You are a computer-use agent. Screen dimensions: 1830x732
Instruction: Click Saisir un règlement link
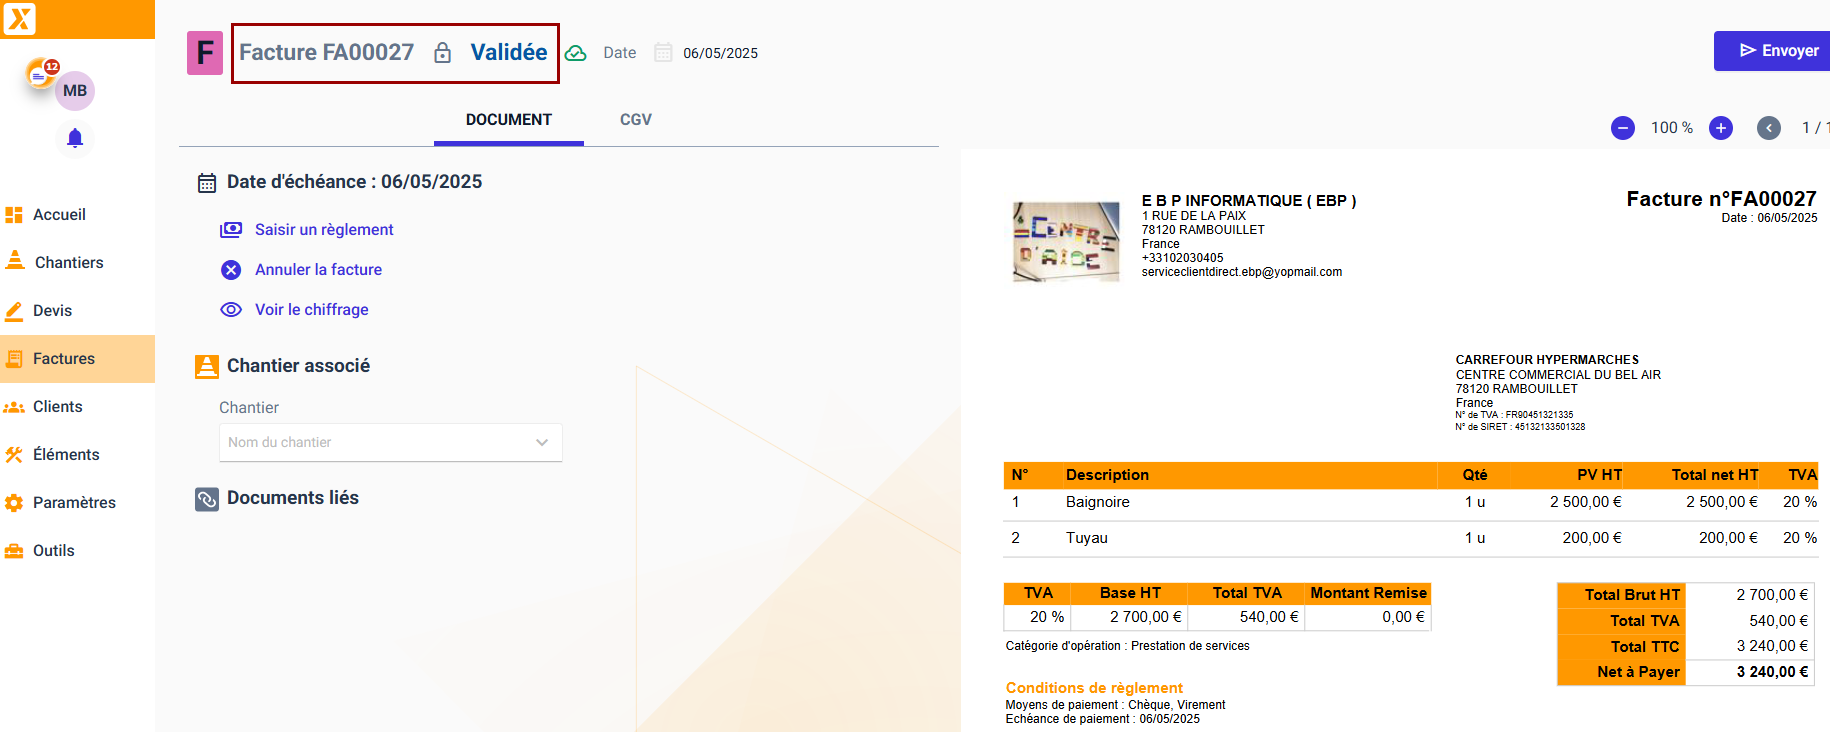pos(324,230)
